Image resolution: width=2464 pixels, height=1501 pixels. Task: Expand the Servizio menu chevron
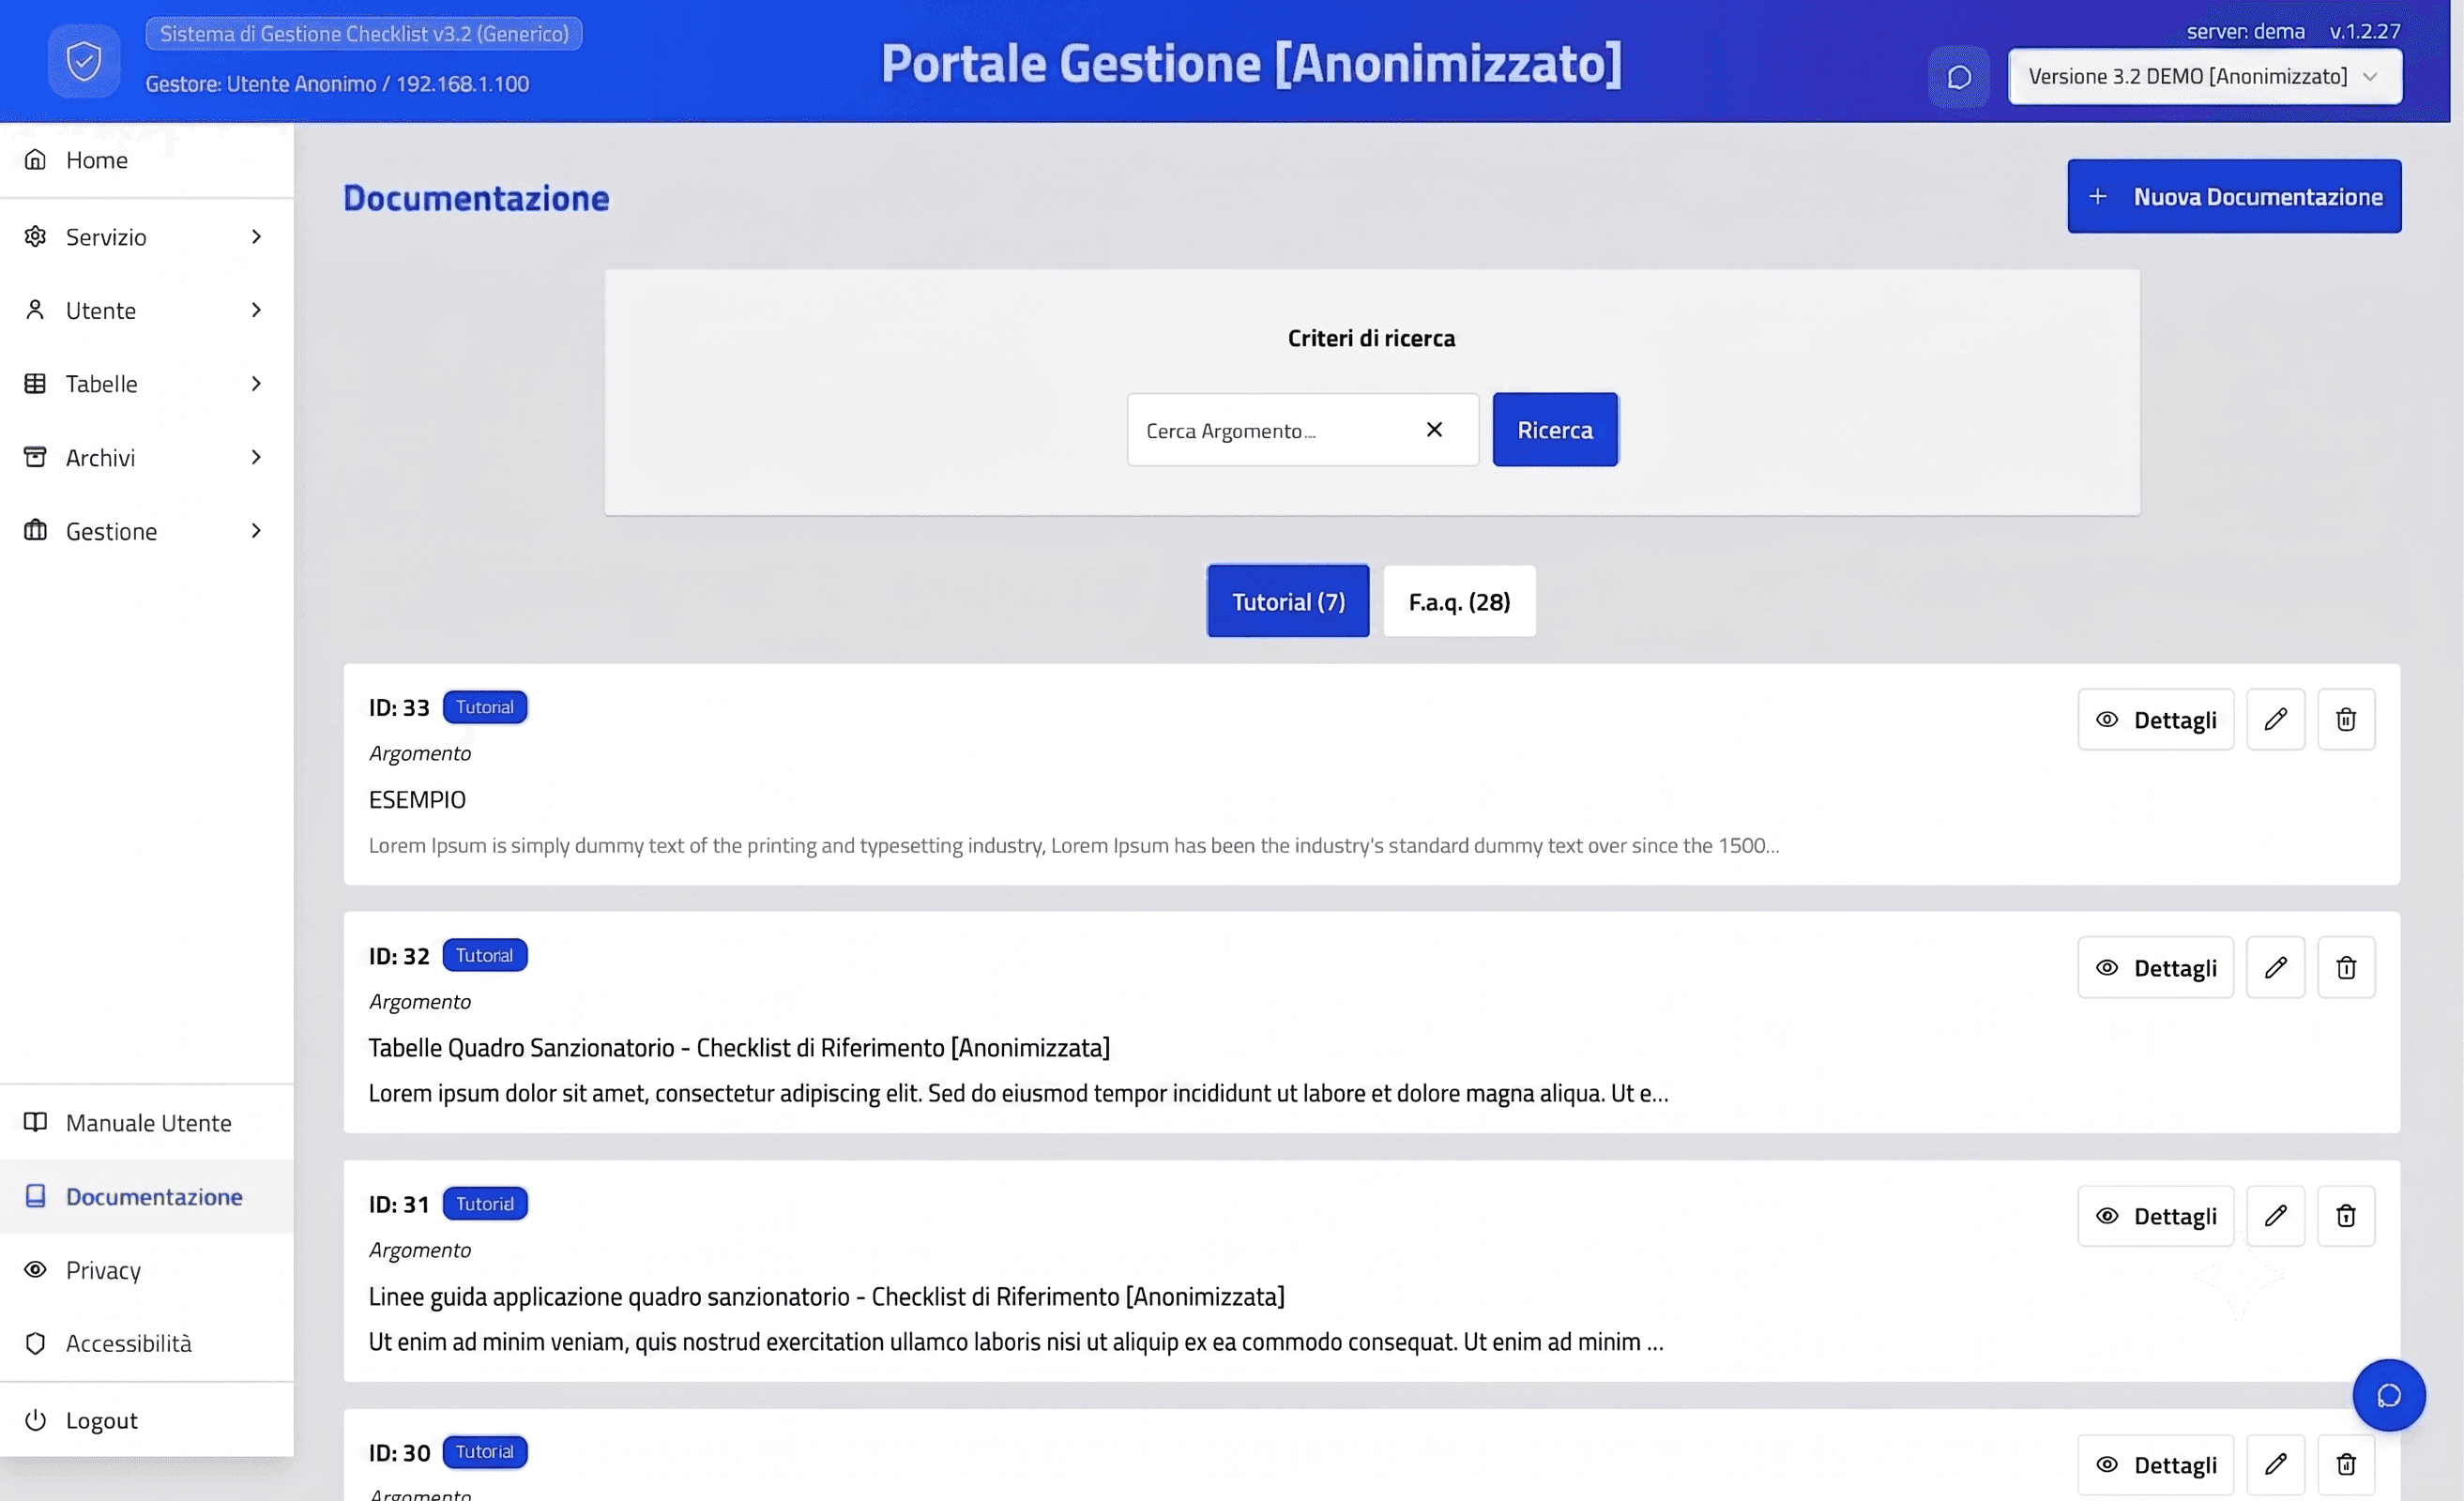(x=256, y=237)
